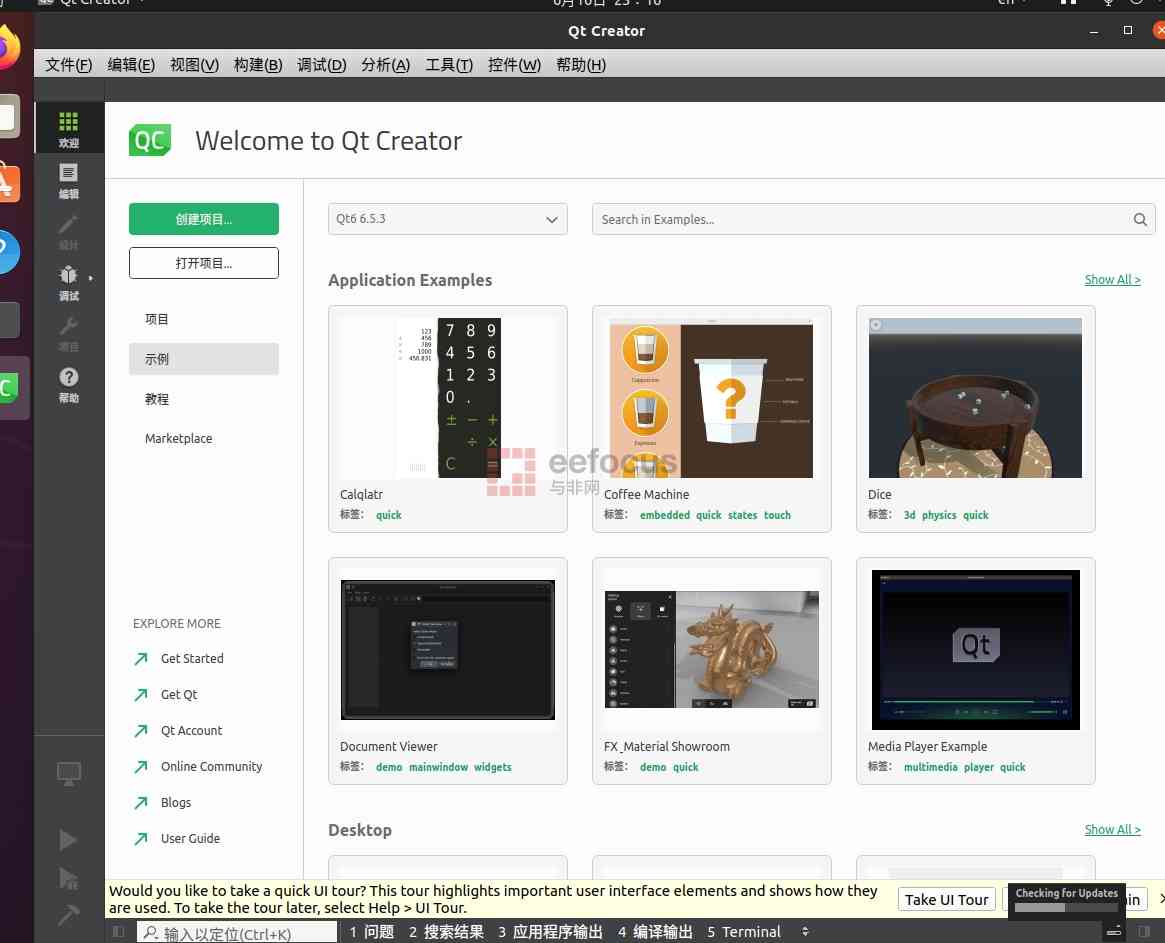Click the Checking for Updates progress bar
Screen dimensions: 1165x943
[x=1066, y=908]
